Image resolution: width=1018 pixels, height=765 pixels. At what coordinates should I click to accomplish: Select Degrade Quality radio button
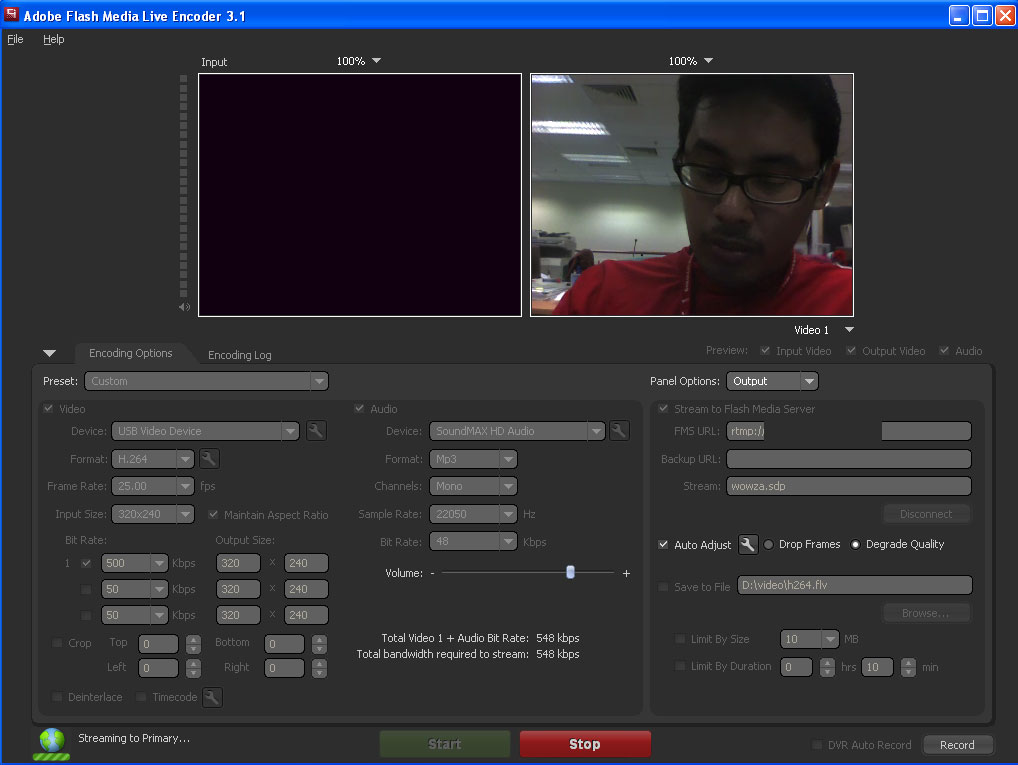click(856, 544)
